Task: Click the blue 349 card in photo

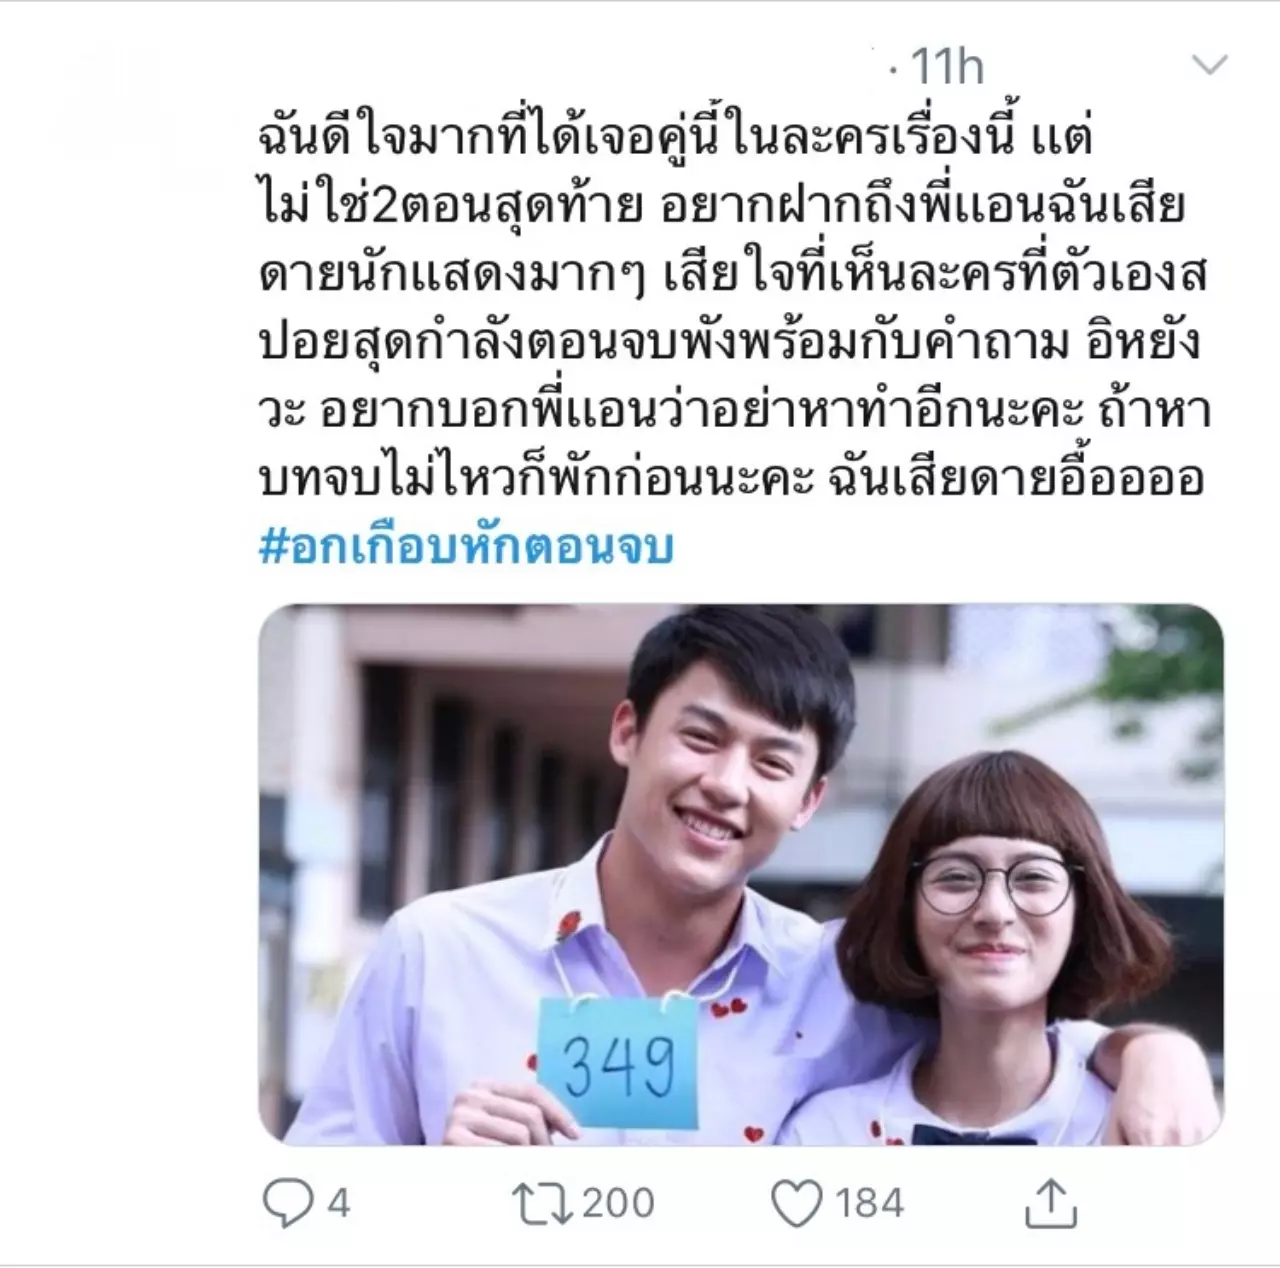Action: click(x=617, y=1063)
